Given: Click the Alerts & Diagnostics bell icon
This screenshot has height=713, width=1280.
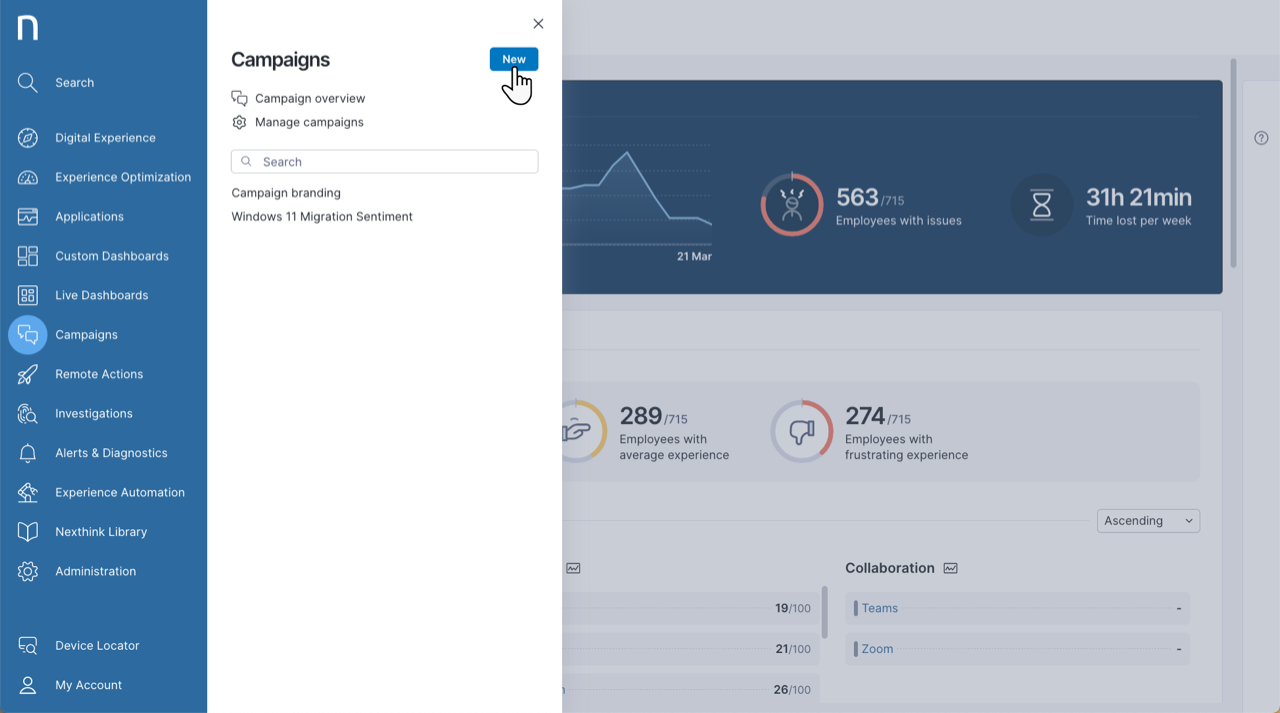Looking at the screenshot, I should coord(28,453).
